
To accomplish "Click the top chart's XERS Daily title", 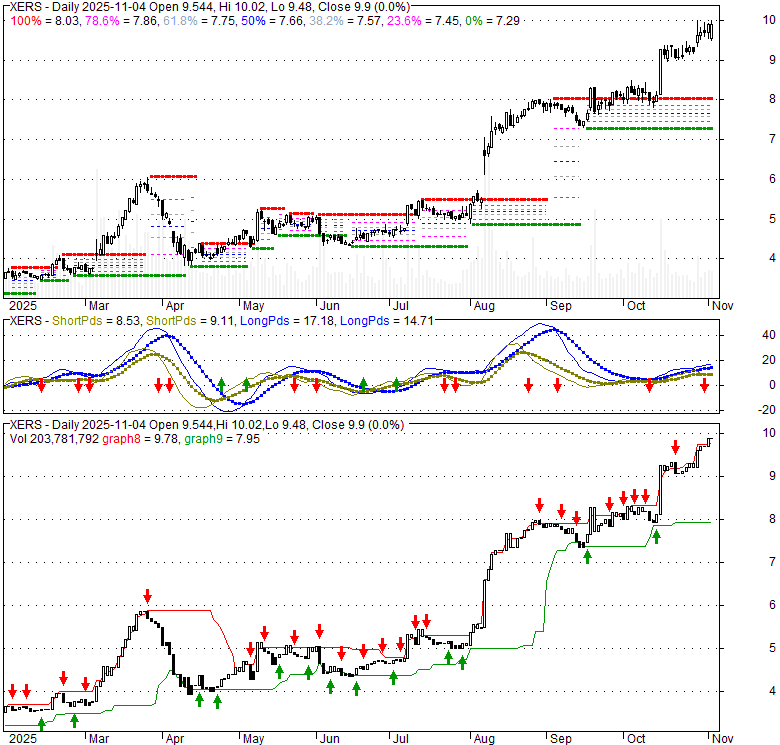I will pos(209,7).
